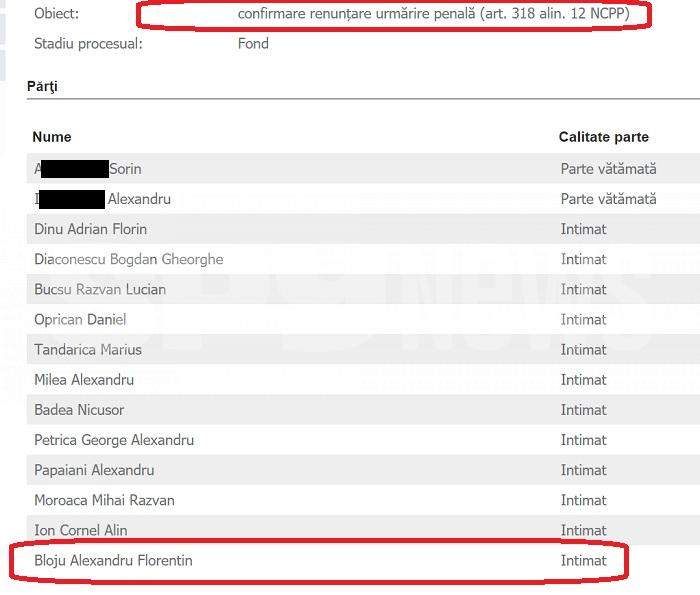Click the name Milea Alexandru

pos(84,380)
